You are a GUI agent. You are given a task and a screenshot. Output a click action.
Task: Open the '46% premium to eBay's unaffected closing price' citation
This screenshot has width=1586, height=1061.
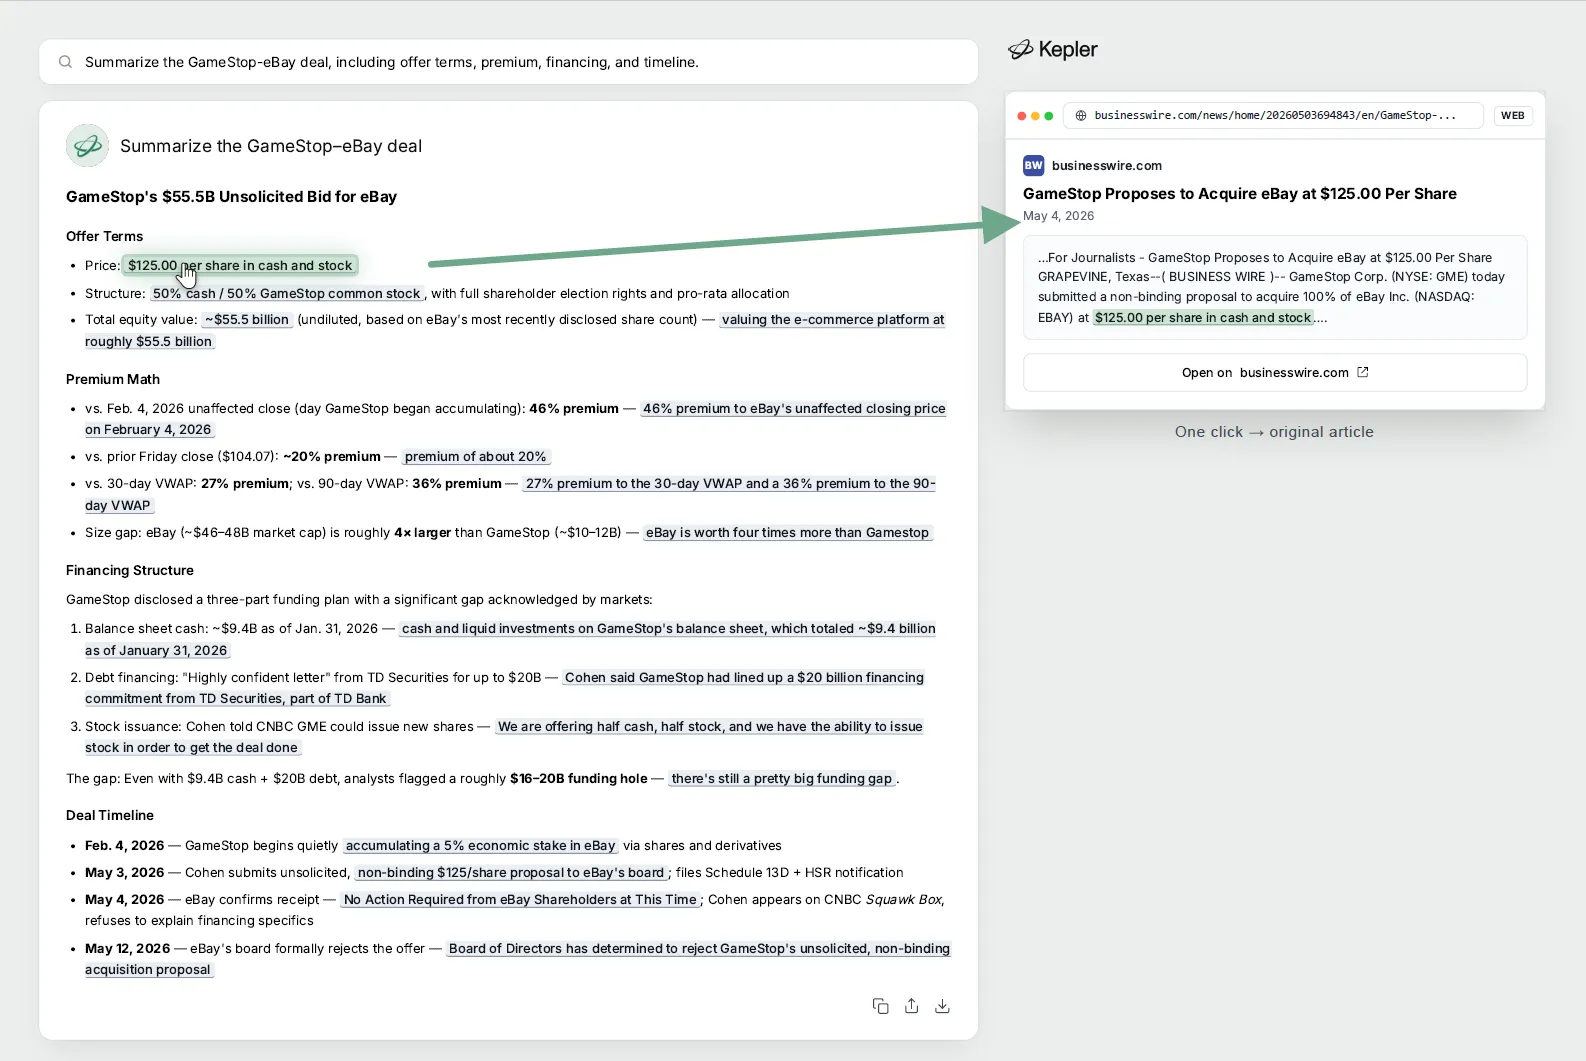pyautogui.click(x=794, y=409)
